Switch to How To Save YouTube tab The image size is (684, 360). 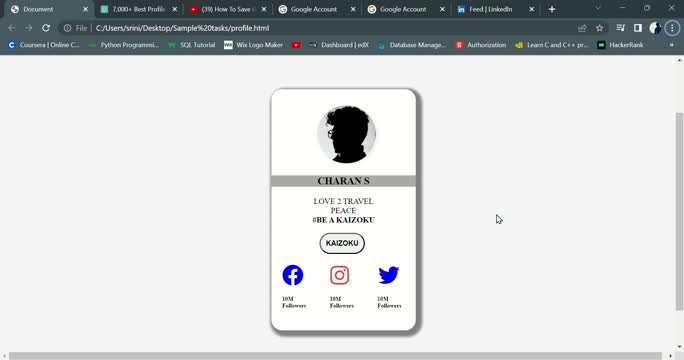coord(228,9)
